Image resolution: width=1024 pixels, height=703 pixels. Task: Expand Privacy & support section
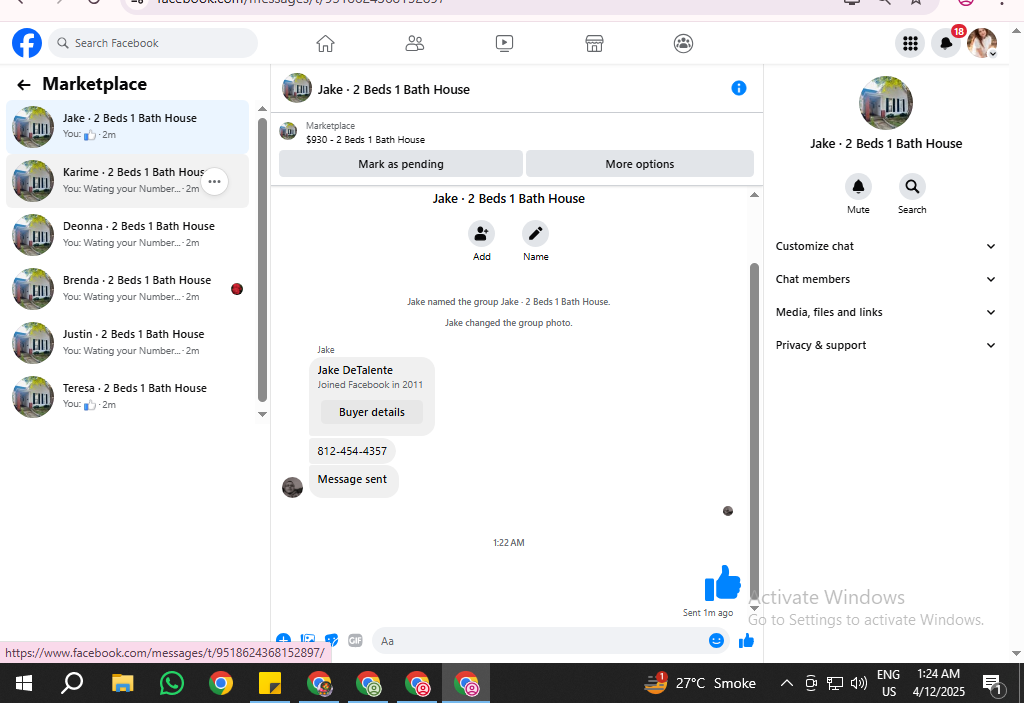click(886, 345)
